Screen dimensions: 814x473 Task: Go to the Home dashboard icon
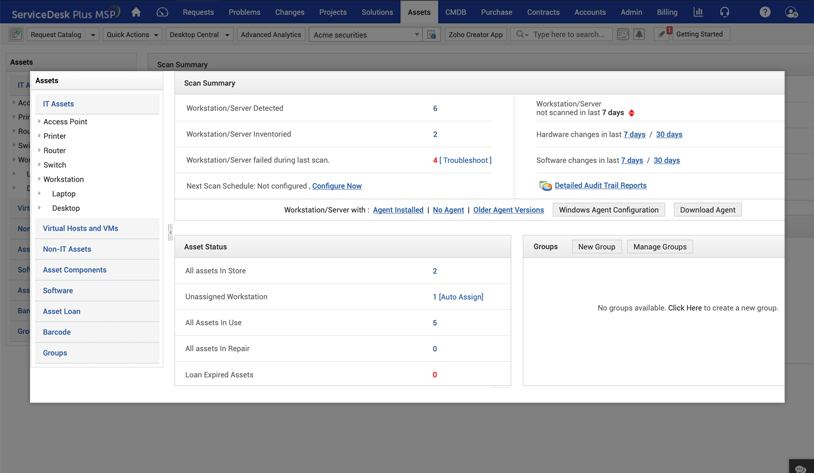[136, 12]
